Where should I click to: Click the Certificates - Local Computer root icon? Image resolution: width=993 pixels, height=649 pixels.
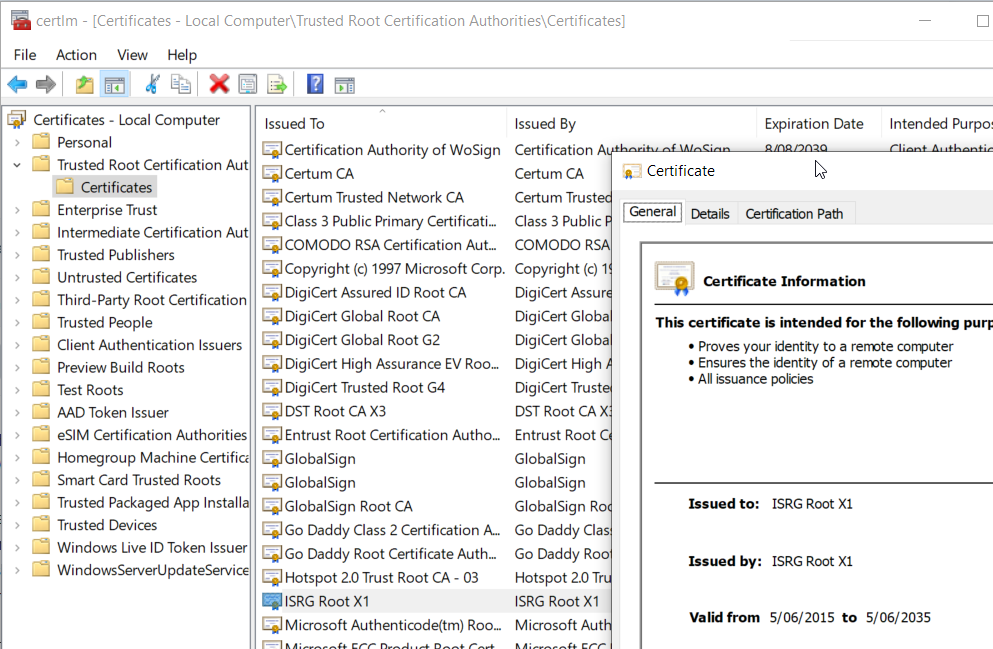17,120
